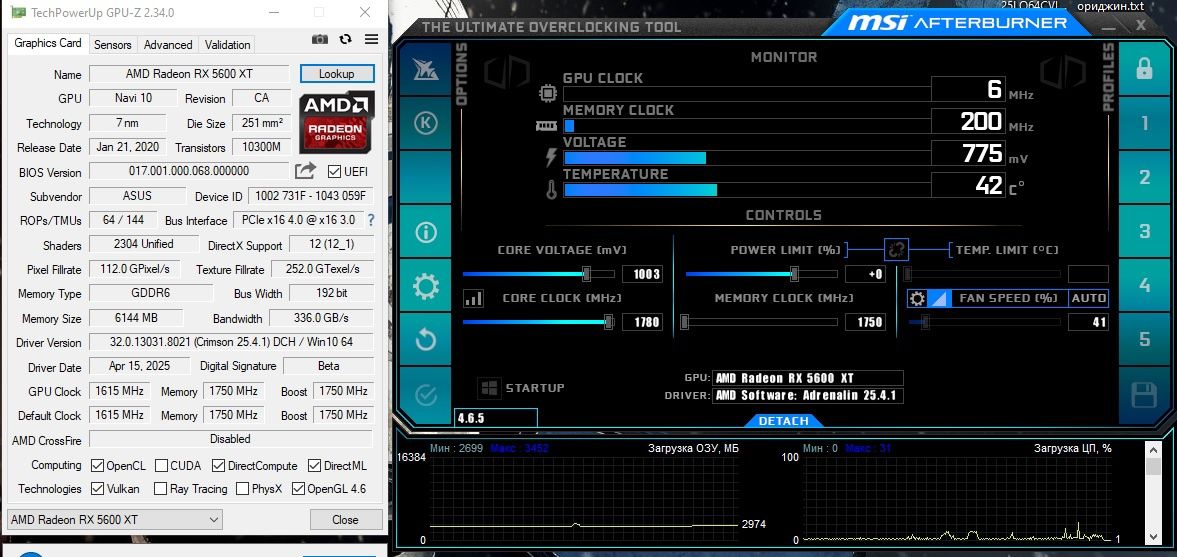Image resolution: width=1177 pixels, height=557 pixels.
Task: Toggle the UEFI checkbox
Action: tap(334, 171)
